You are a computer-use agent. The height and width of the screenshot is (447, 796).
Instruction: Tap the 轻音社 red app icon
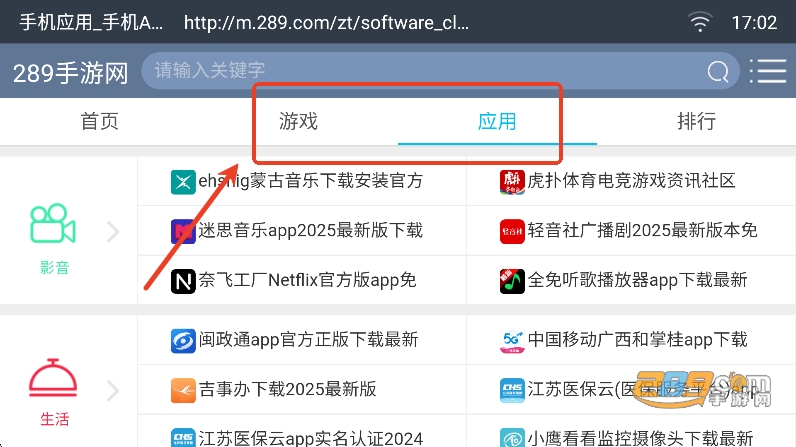point(512,231)
